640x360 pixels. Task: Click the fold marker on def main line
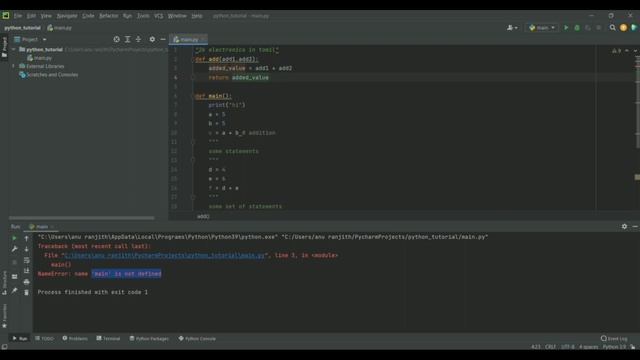pos(193,96)
